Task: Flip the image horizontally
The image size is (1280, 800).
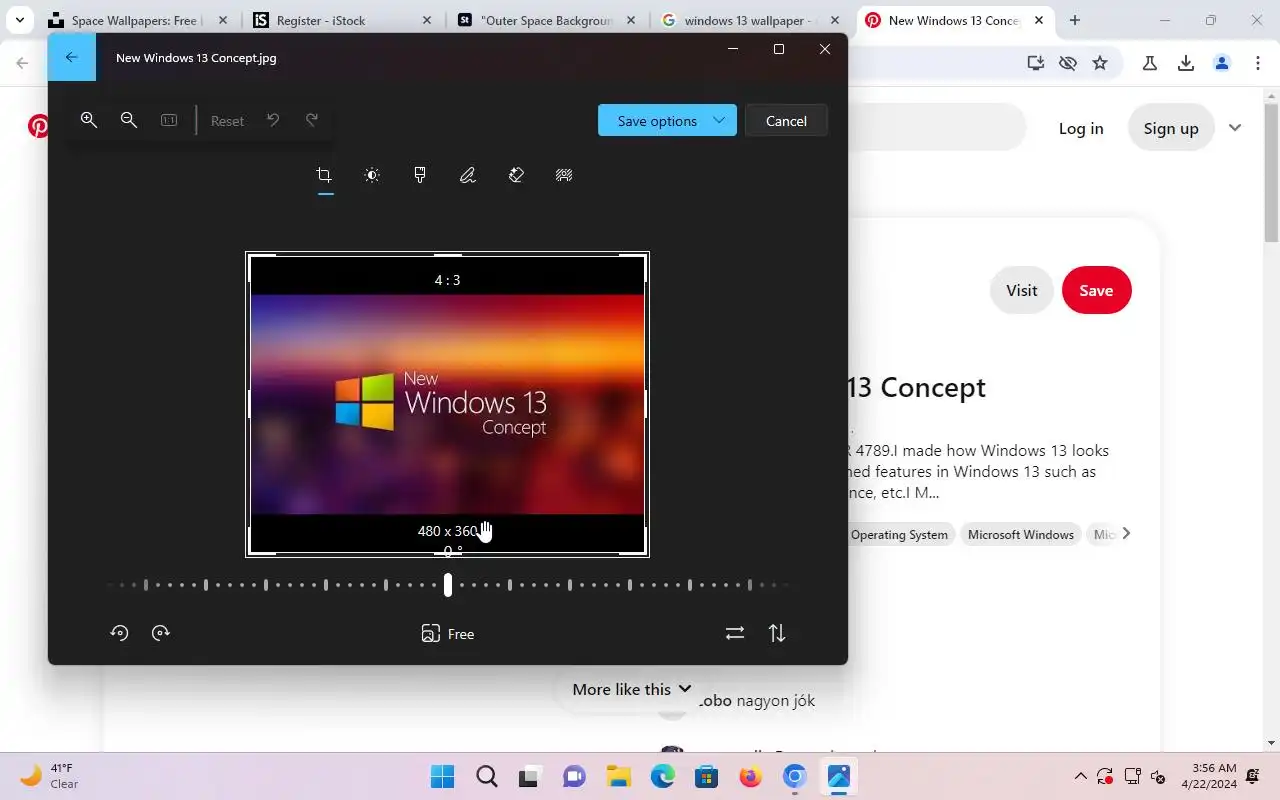Action: point(735,633)
